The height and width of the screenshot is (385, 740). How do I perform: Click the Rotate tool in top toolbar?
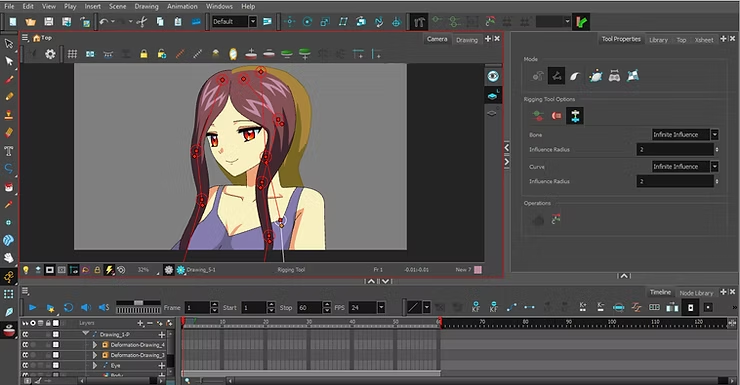[307, 22]
